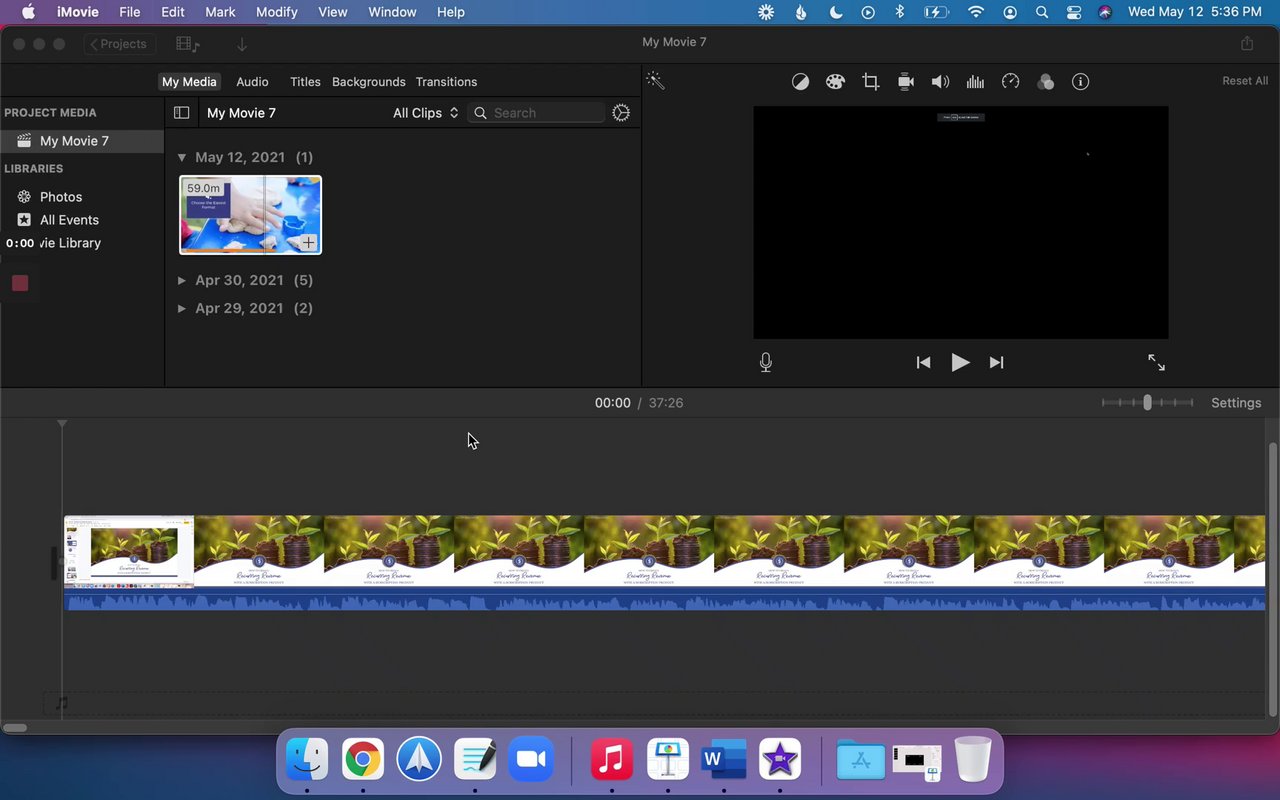This screenshot has width=1280, height=800.
Task: Open the stabilization camera tool
Action: pos(906,82)
